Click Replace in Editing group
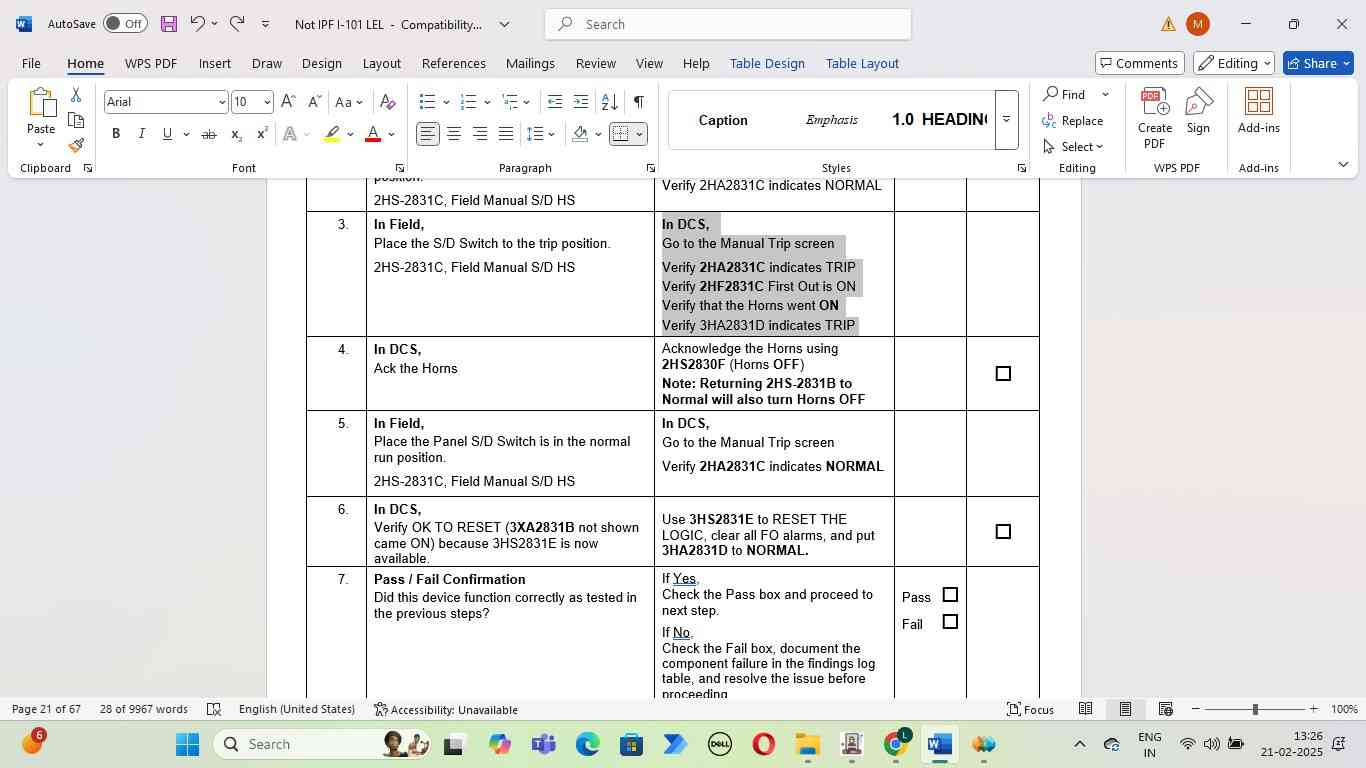The width and height of the screenshot is (1366, 768). (x=1073, y=121)
